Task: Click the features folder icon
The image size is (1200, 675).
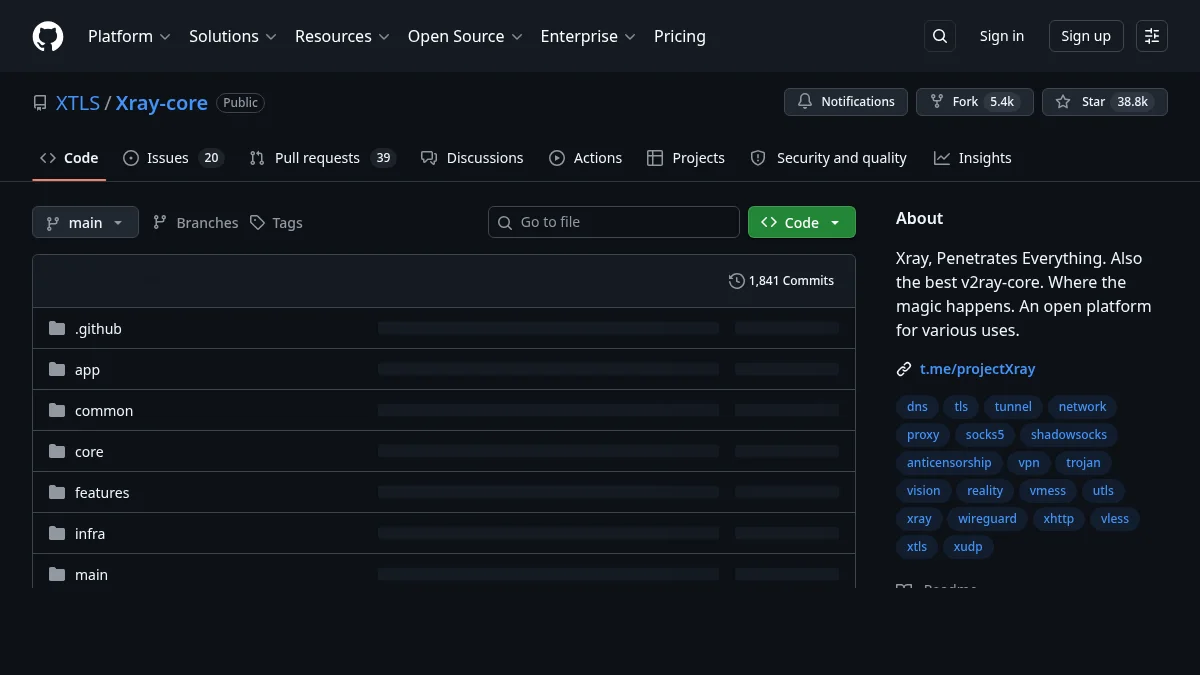Action: coord(57,493)
